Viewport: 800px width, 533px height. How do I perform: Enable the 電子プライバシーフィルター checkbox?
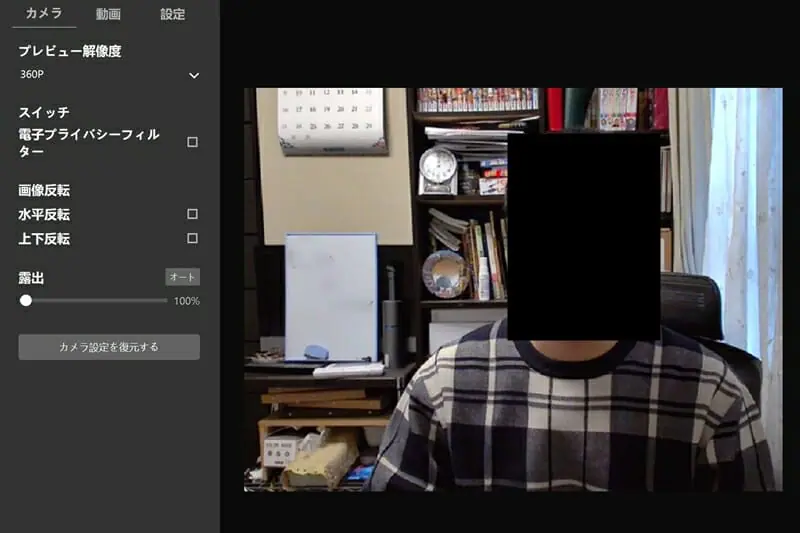[193, 142]
